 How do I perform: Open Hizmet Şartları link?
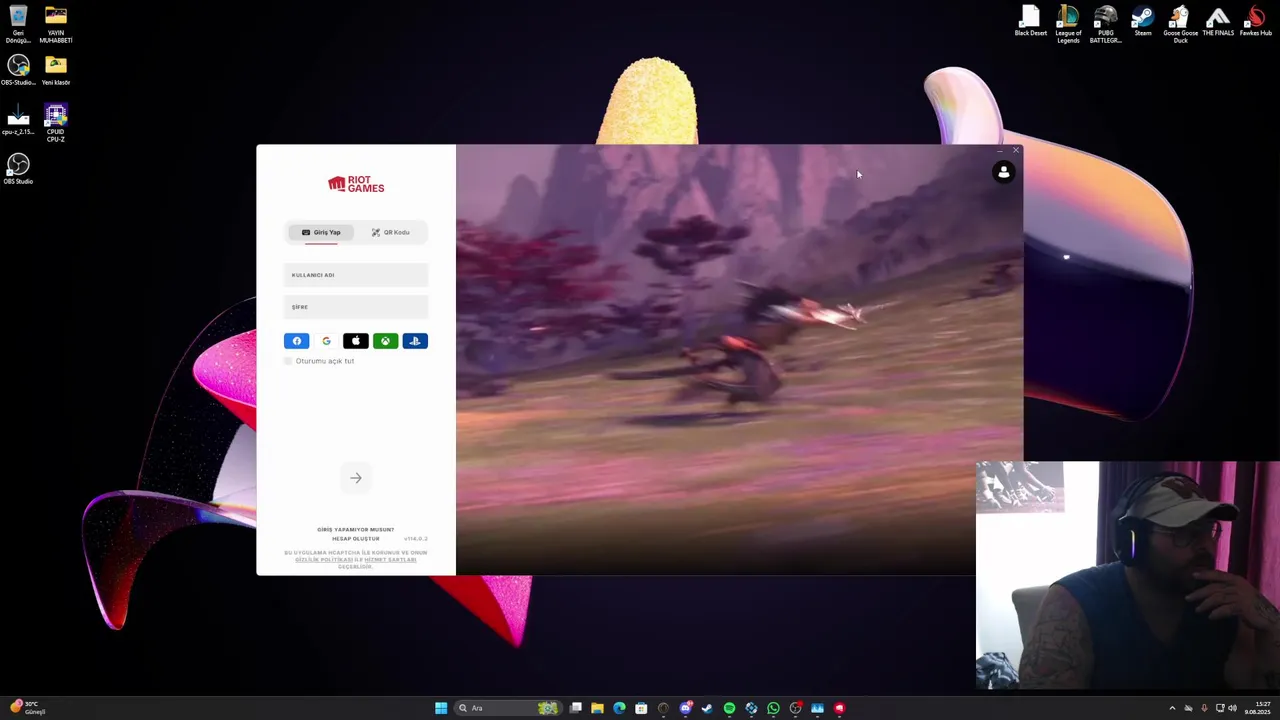(x=390, y=560)
